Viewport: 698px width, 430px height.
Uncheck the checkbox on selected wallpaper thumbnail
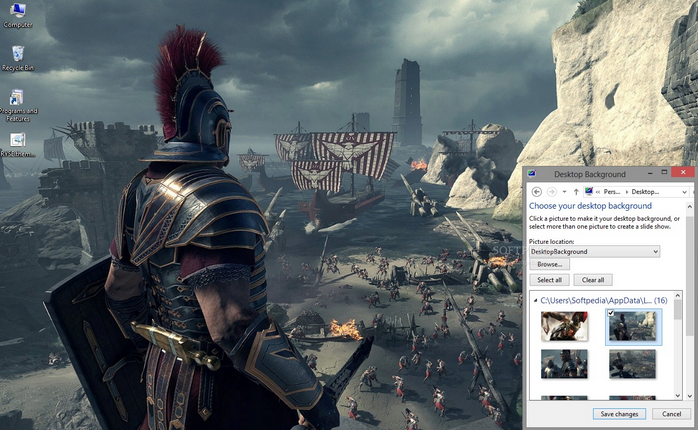(x=611, y=313)
